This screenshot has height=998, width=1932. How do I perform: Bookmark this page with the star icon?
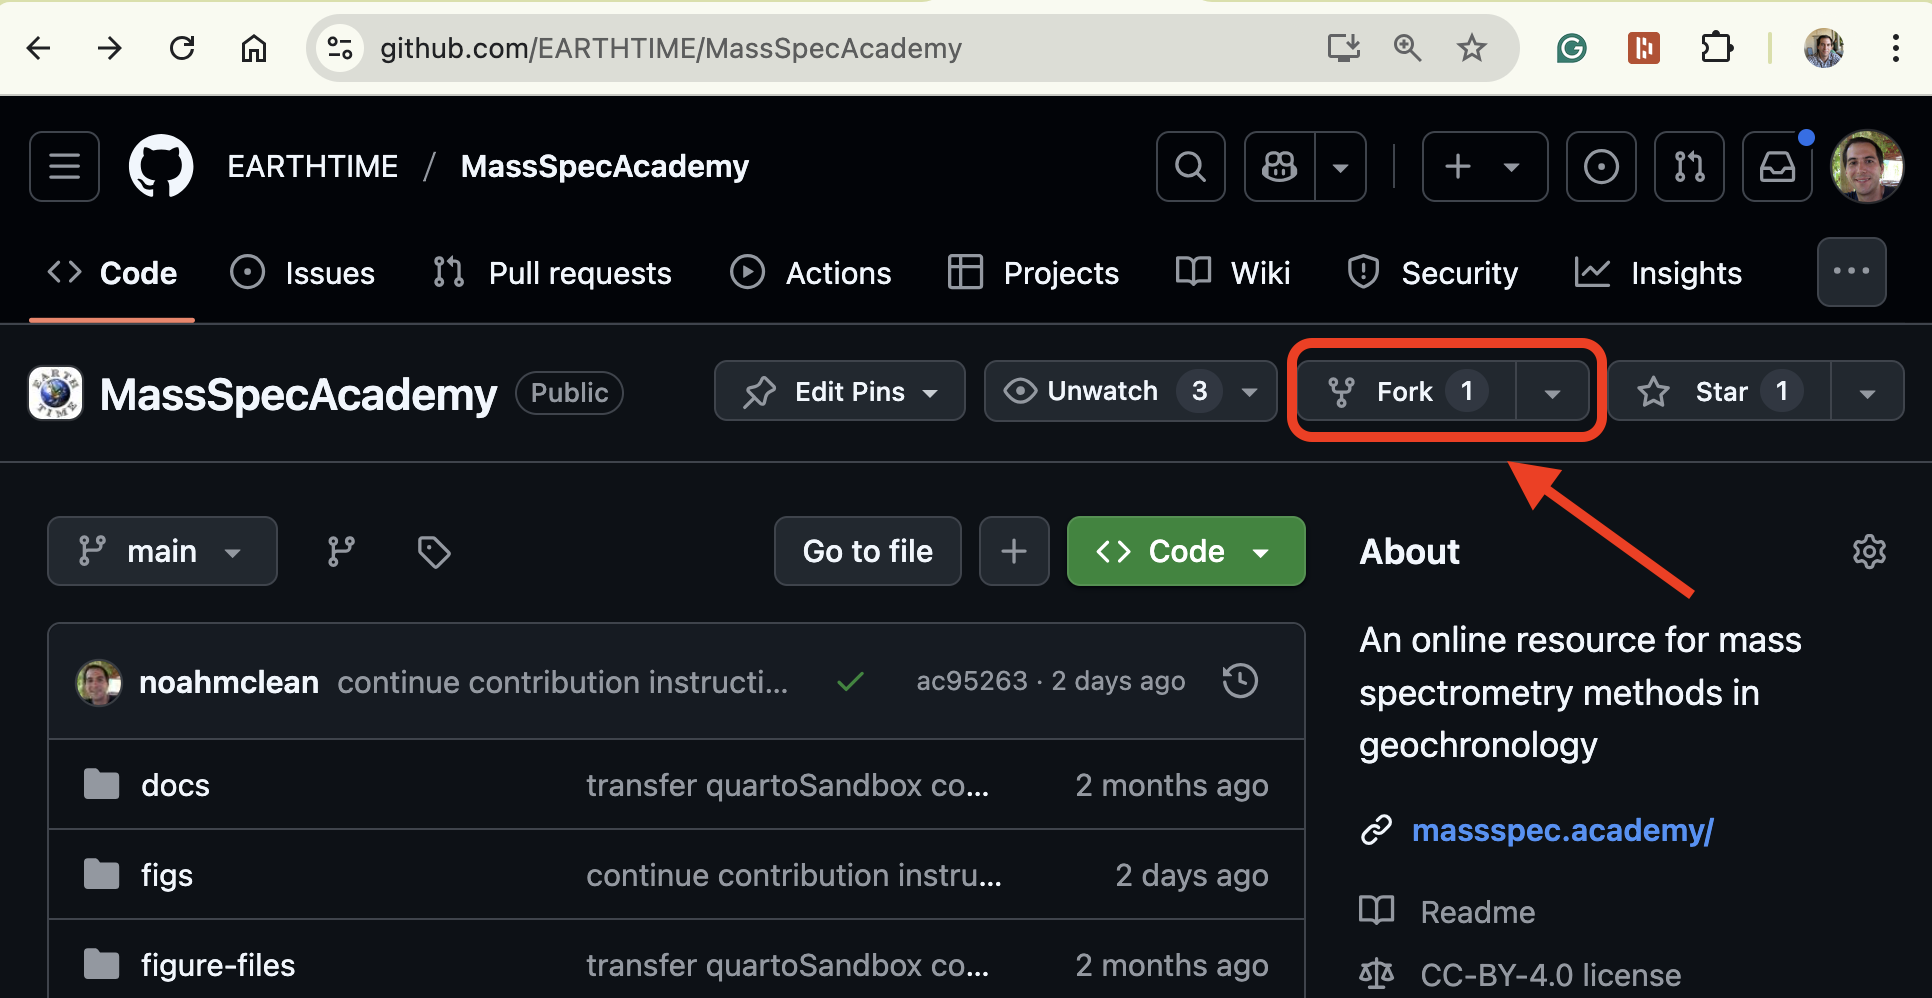tap(1471, 47)
